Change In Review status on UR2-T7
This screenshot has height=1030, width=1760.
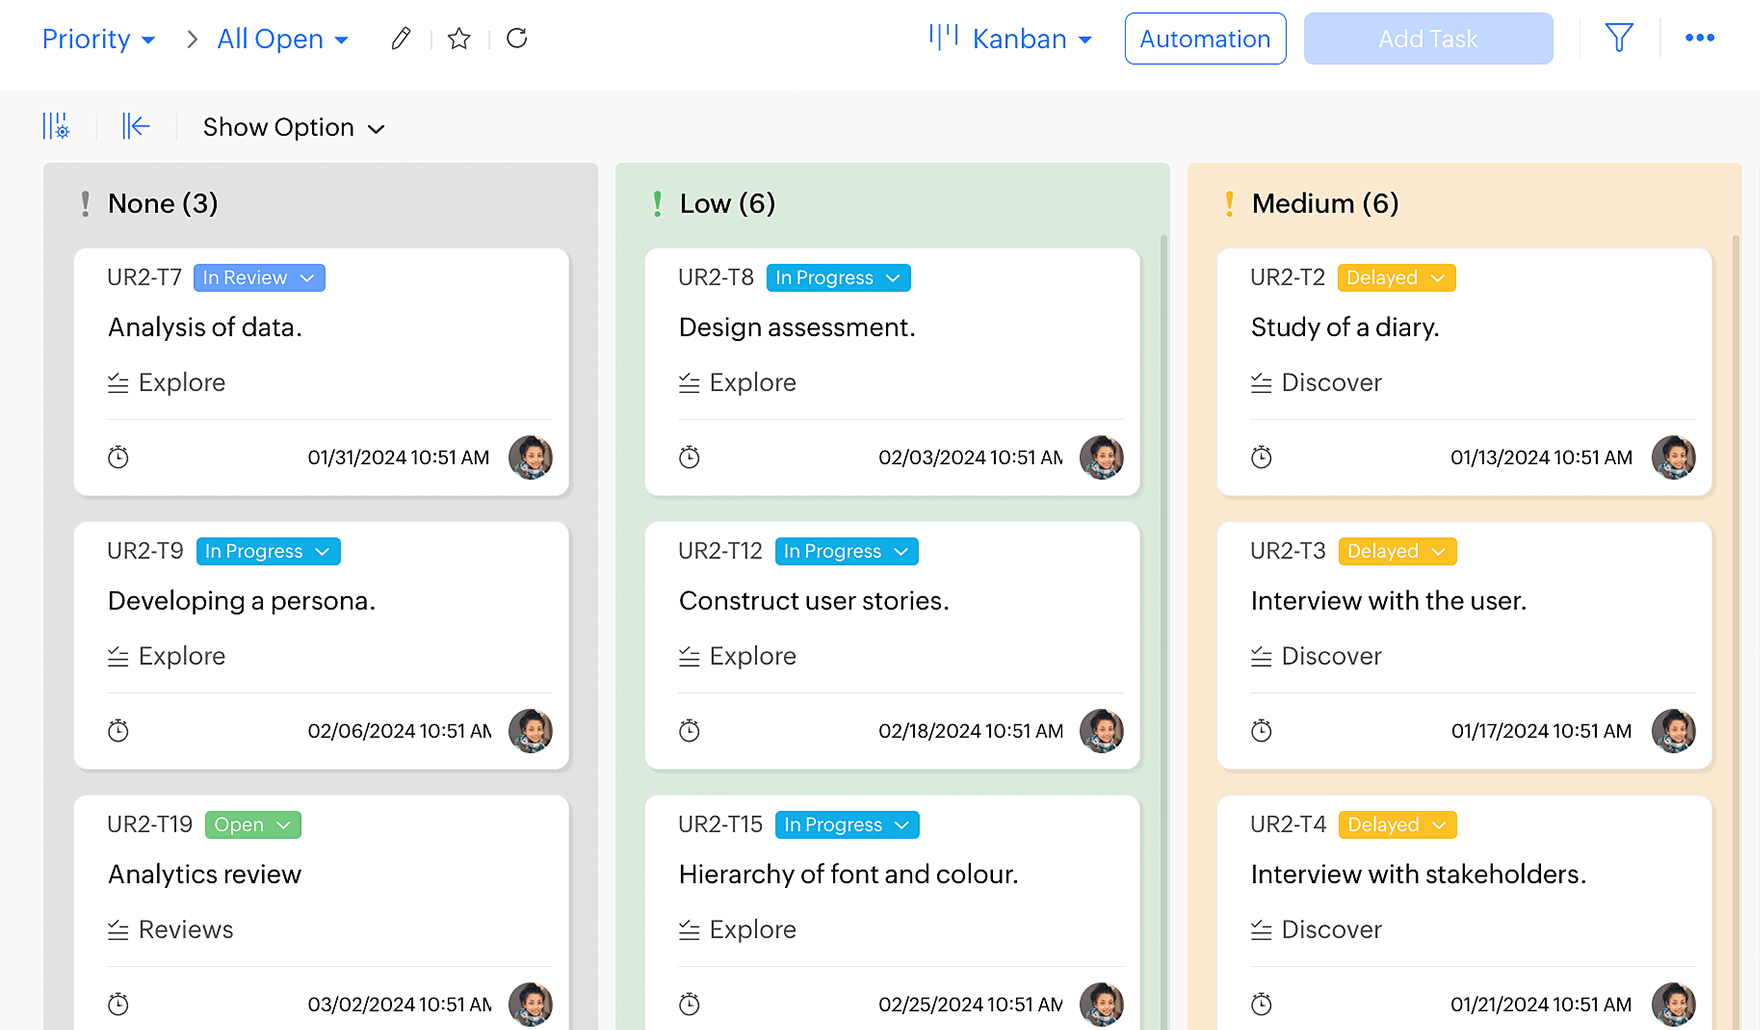(259, 278)
